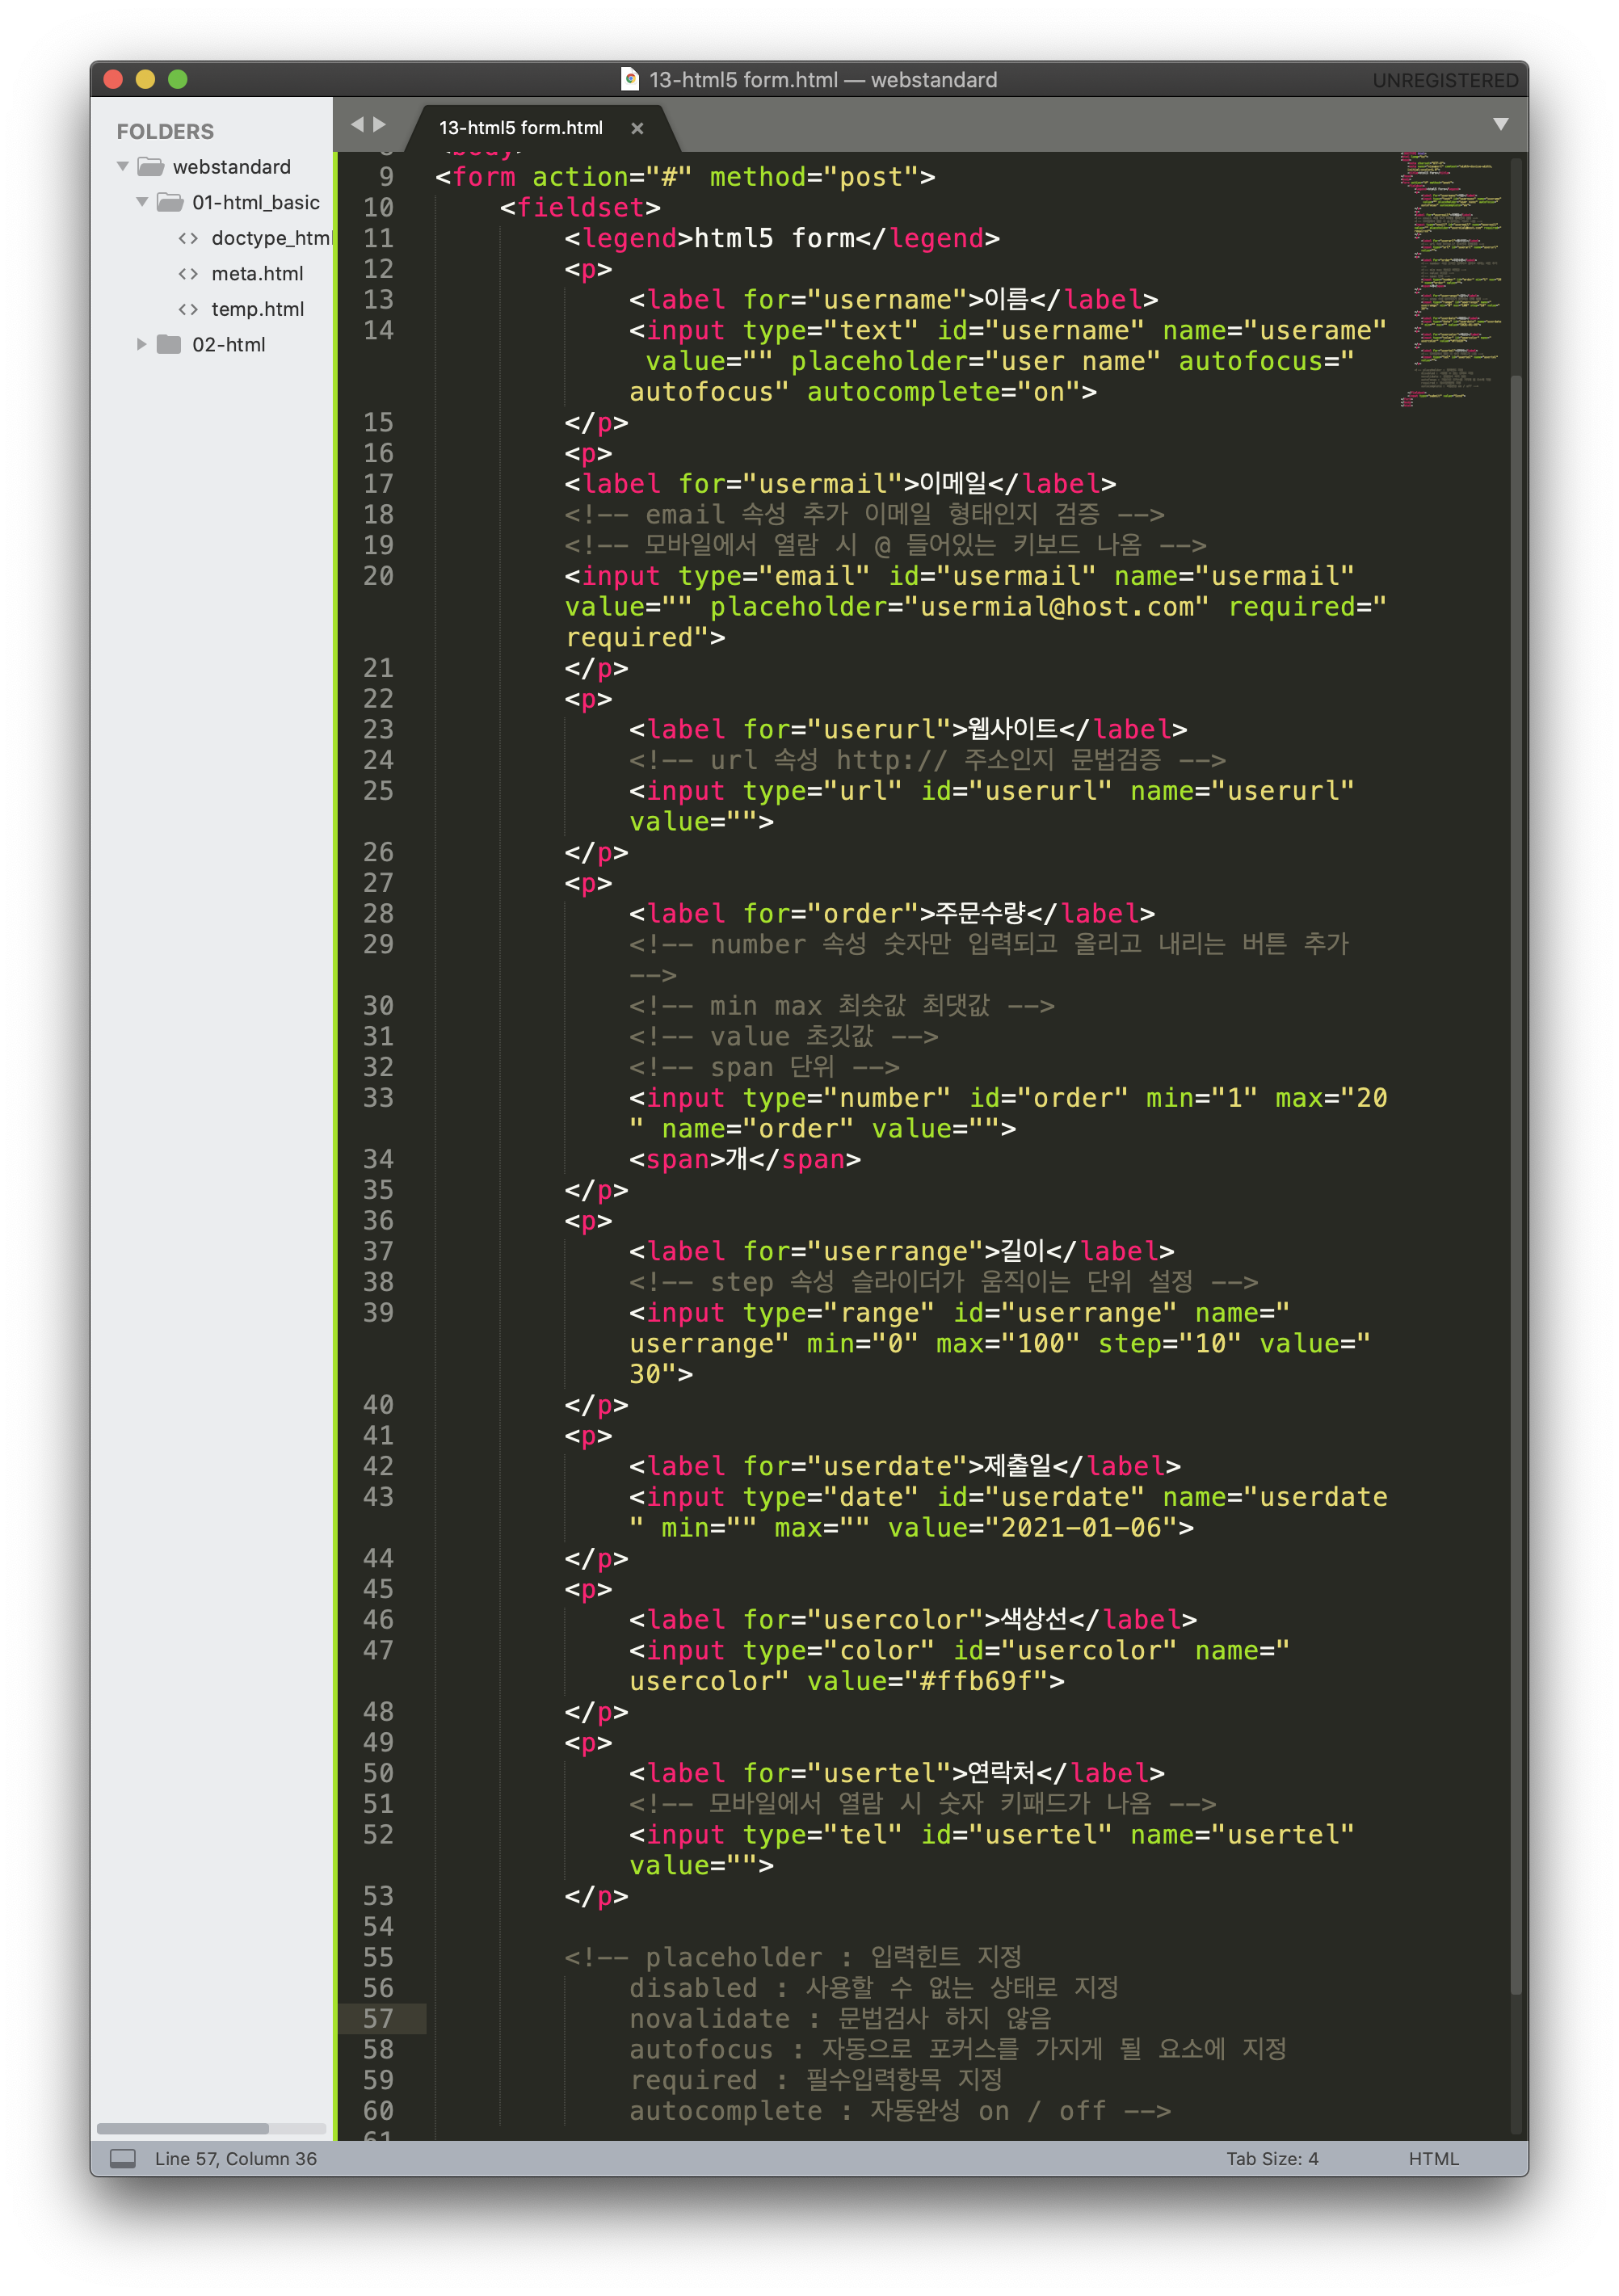Open the tab list dropdown arrow

[x=1500, y=124]
